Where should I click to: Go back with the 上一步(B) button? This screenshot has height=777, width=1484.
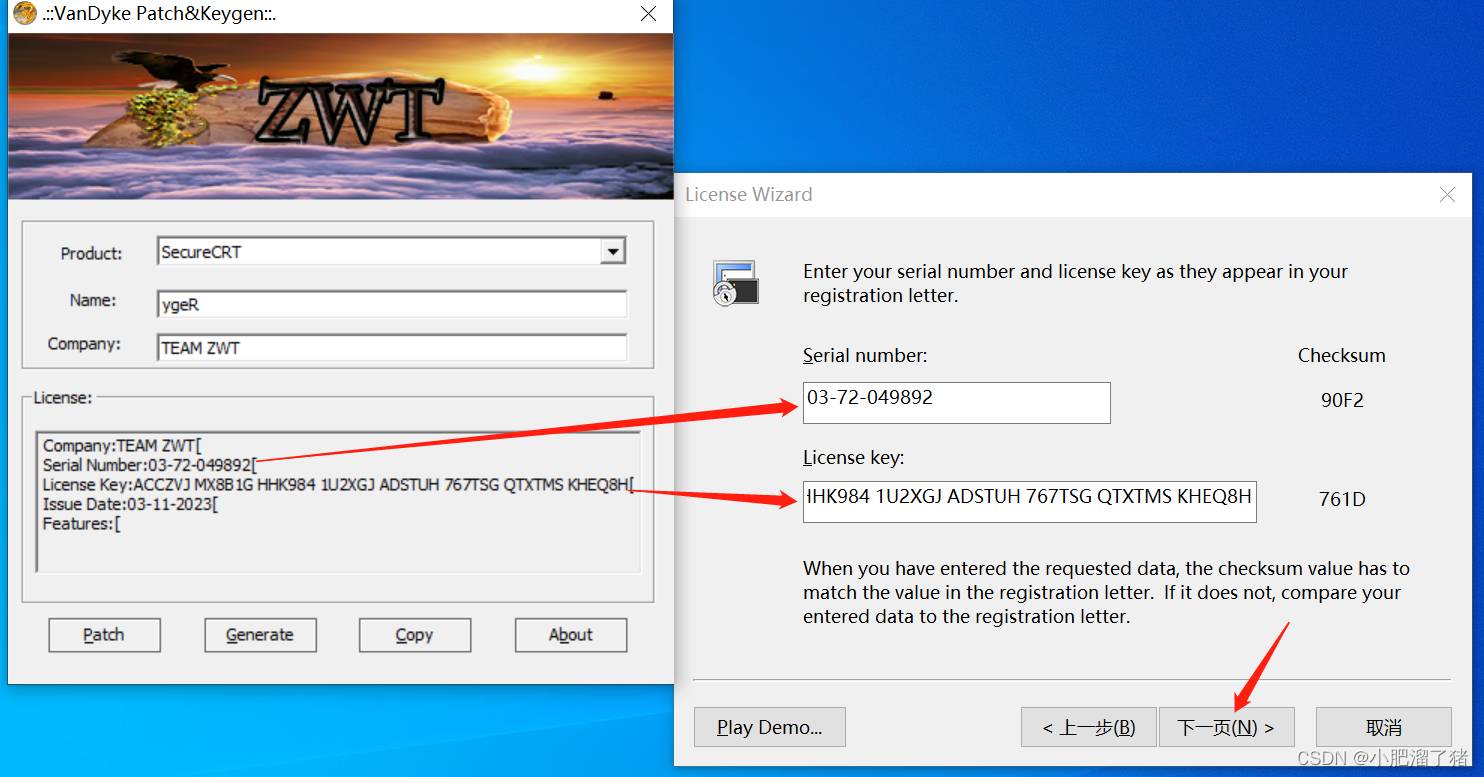coord(1088,727)
